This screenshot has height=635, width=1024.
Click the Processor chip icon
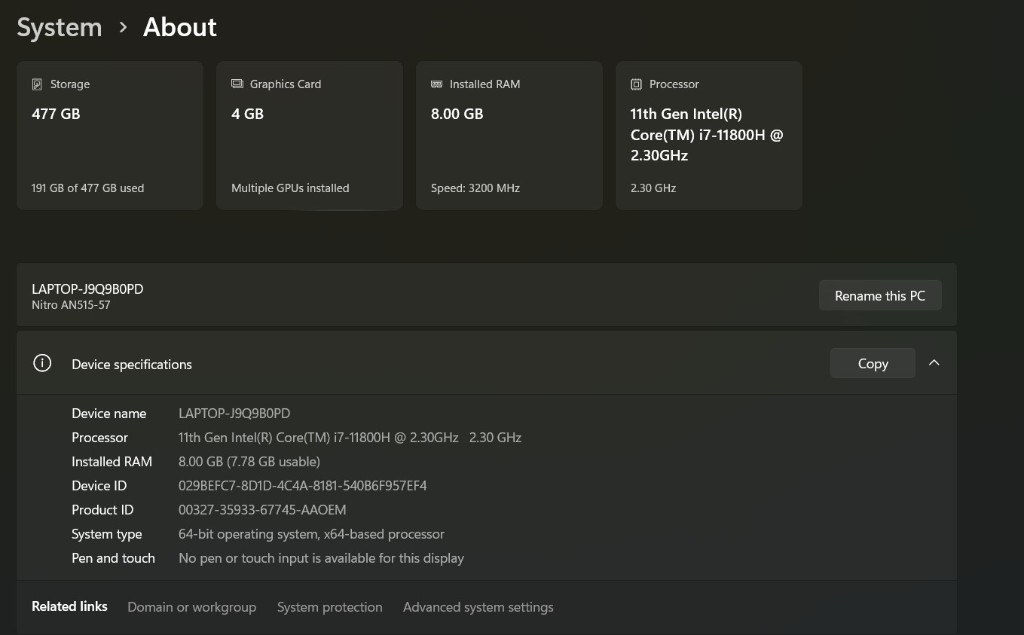pos(636,85)
